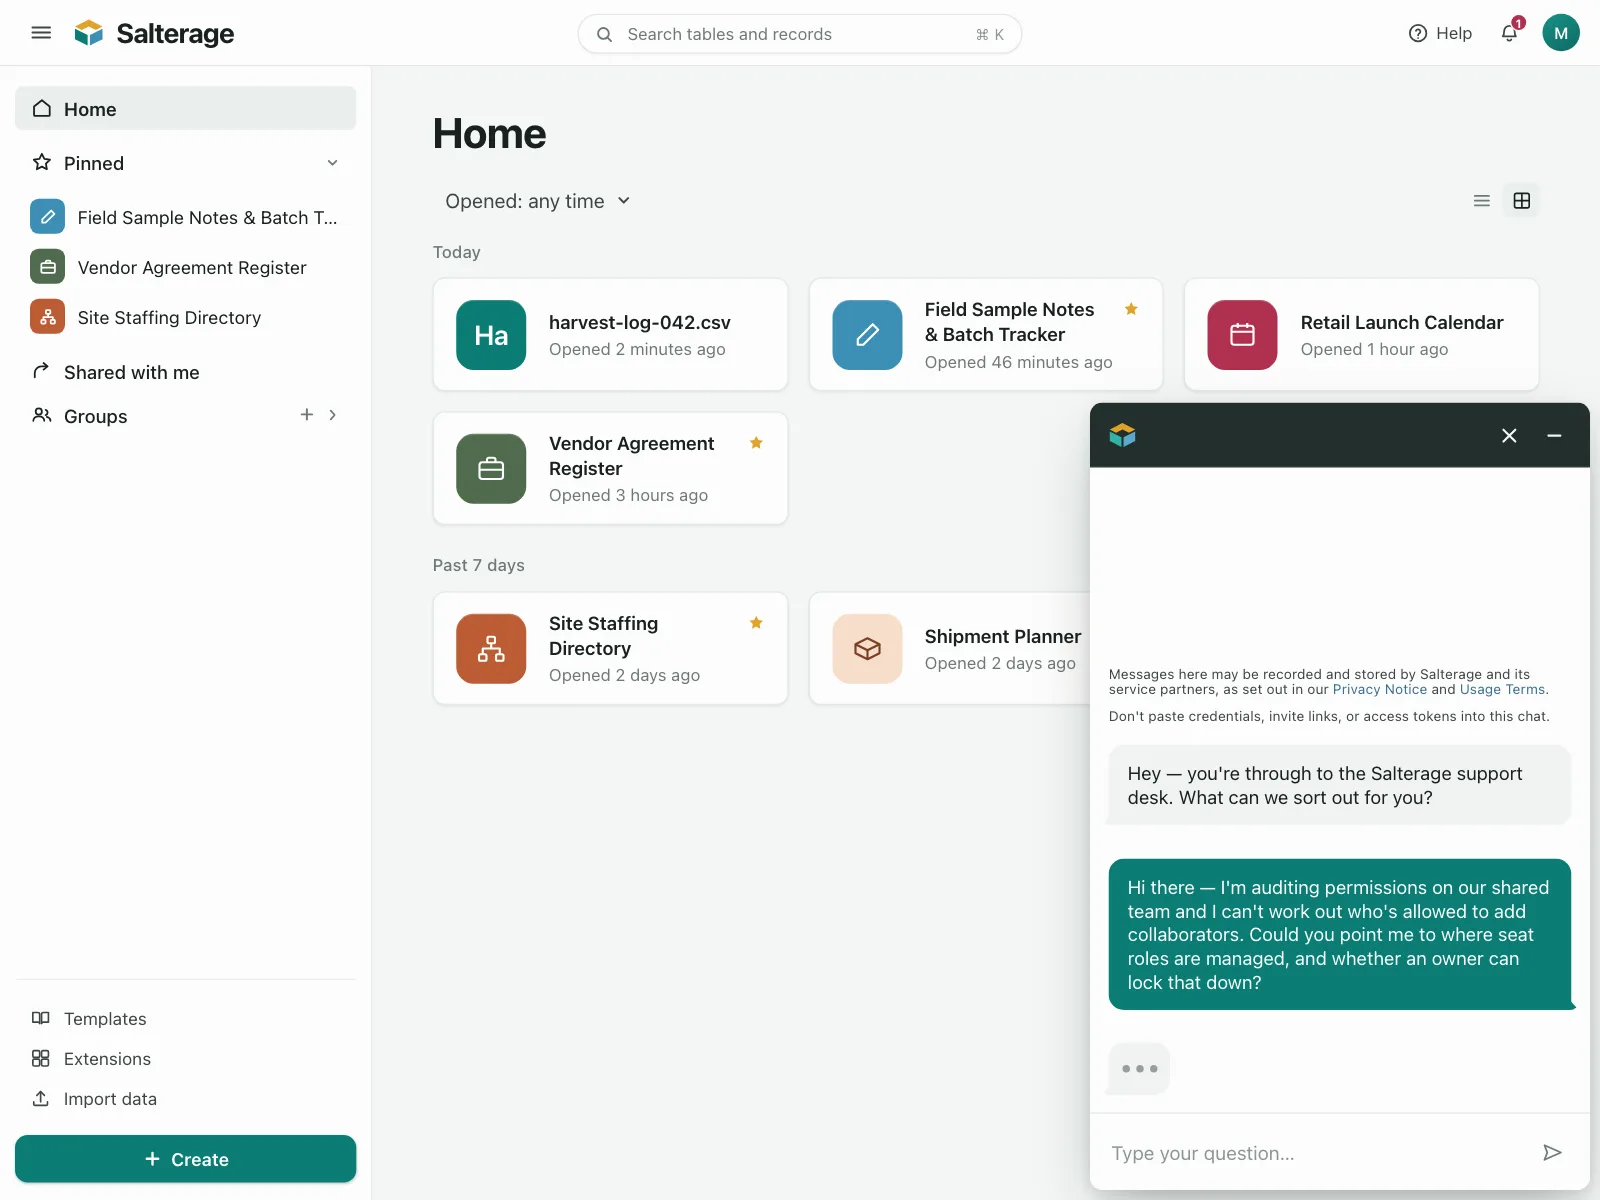Click the Home sidebar house icon

[42, 108]
